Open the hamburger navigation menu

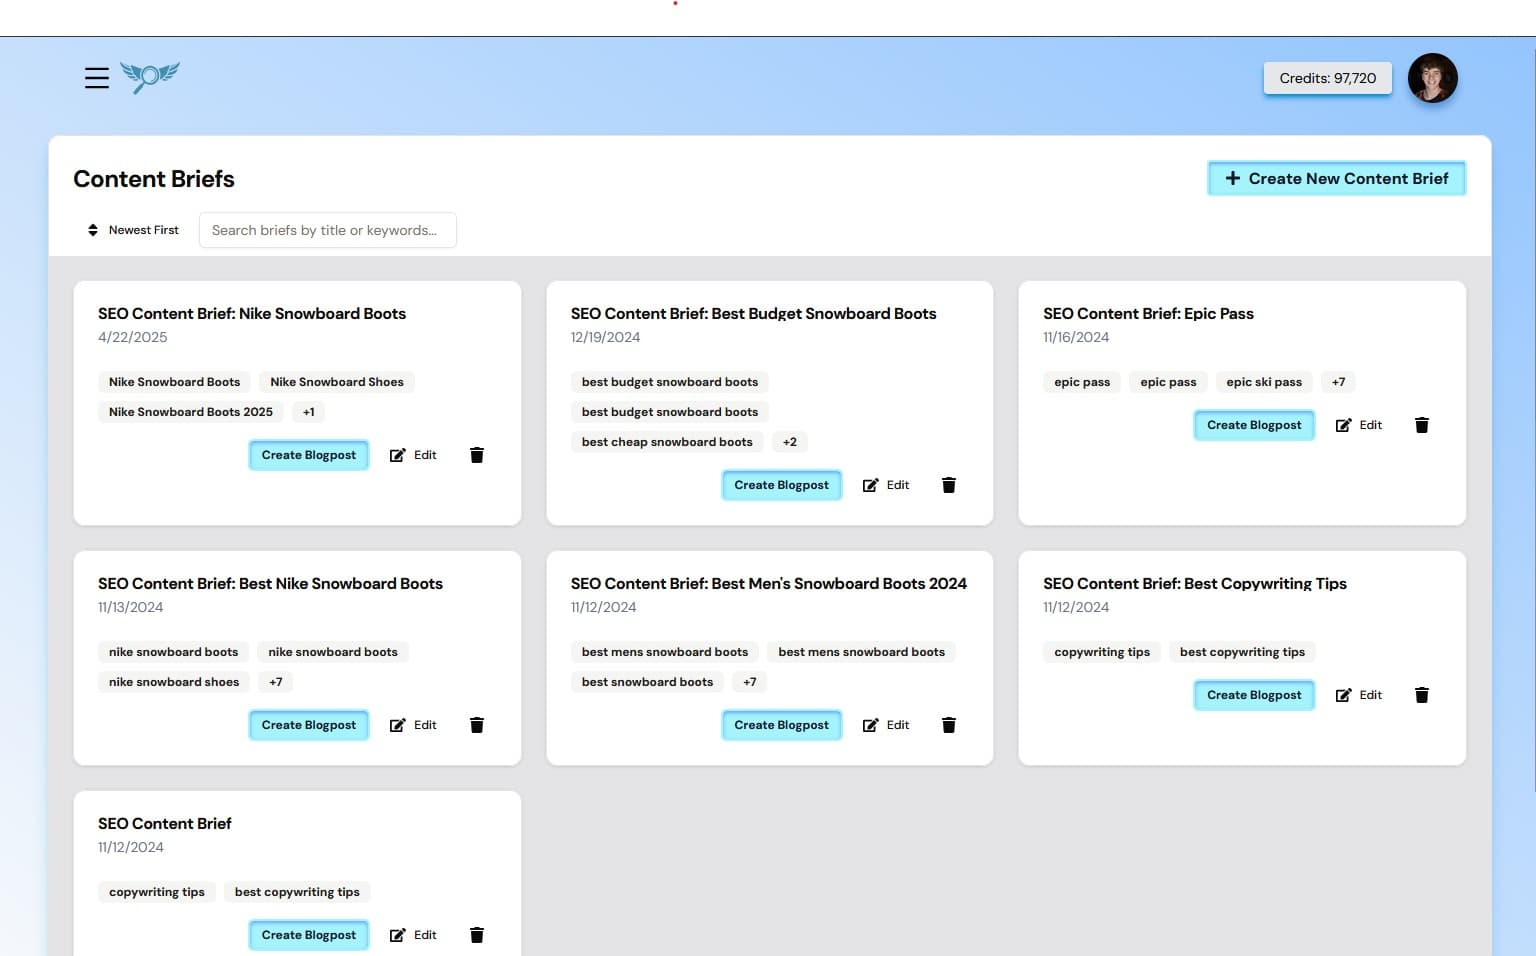[x=96, y=78]
